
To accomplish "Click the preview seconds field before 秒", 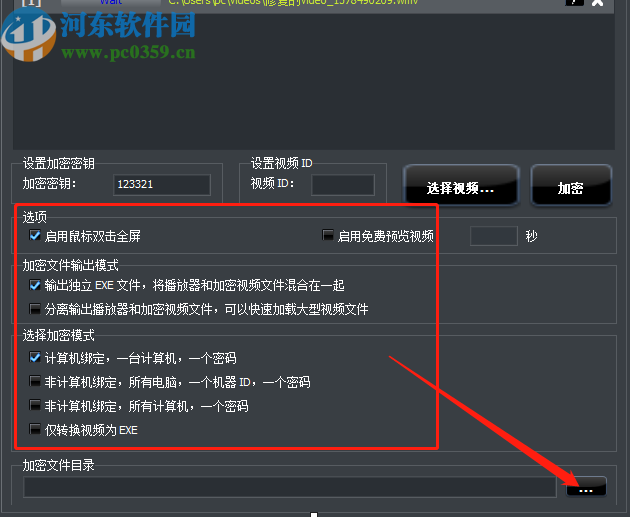I will click(x=494, y=236).
